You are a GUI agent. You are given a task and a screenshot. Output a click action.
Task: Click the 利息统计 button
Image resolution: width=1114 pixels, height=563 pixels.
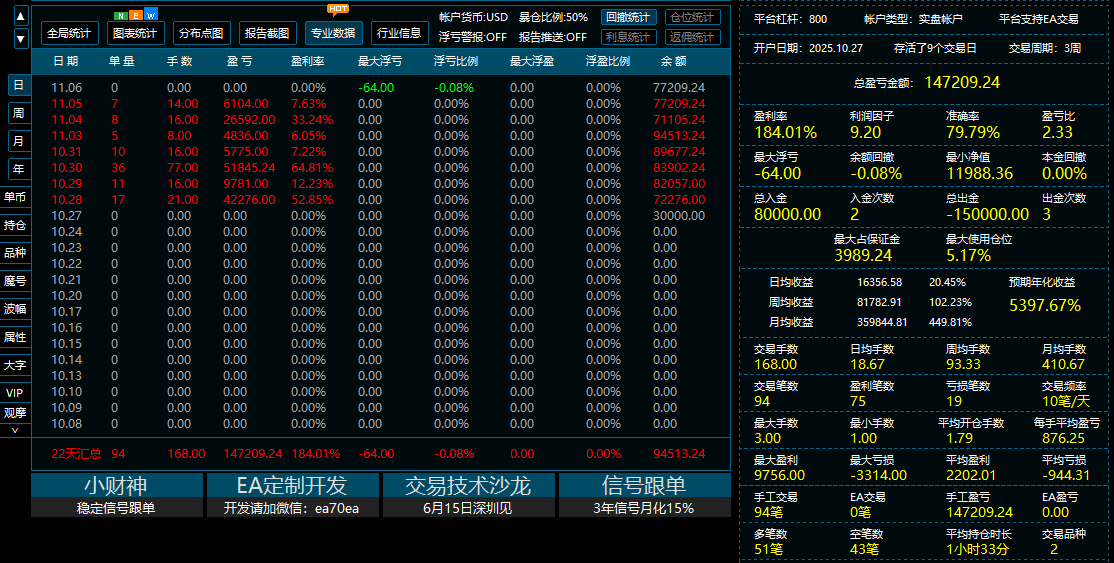pos(628,37)
